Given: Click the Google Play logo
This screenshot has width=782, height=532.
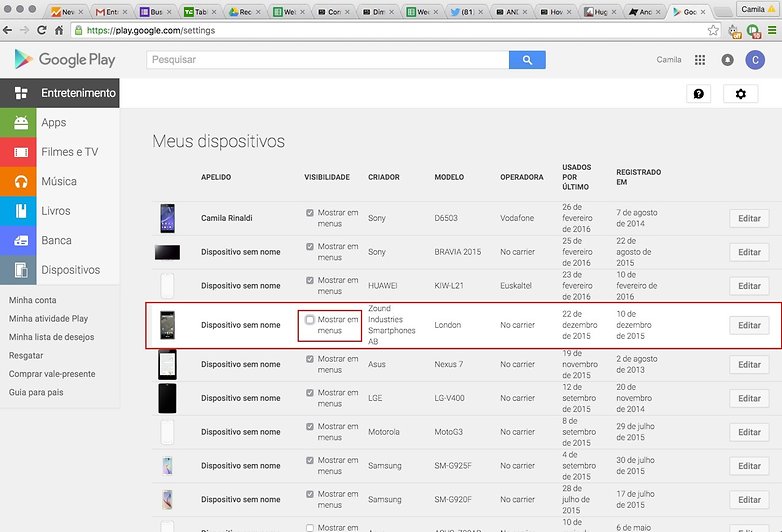Looking at the screenshot, I should tap(65, 60).
